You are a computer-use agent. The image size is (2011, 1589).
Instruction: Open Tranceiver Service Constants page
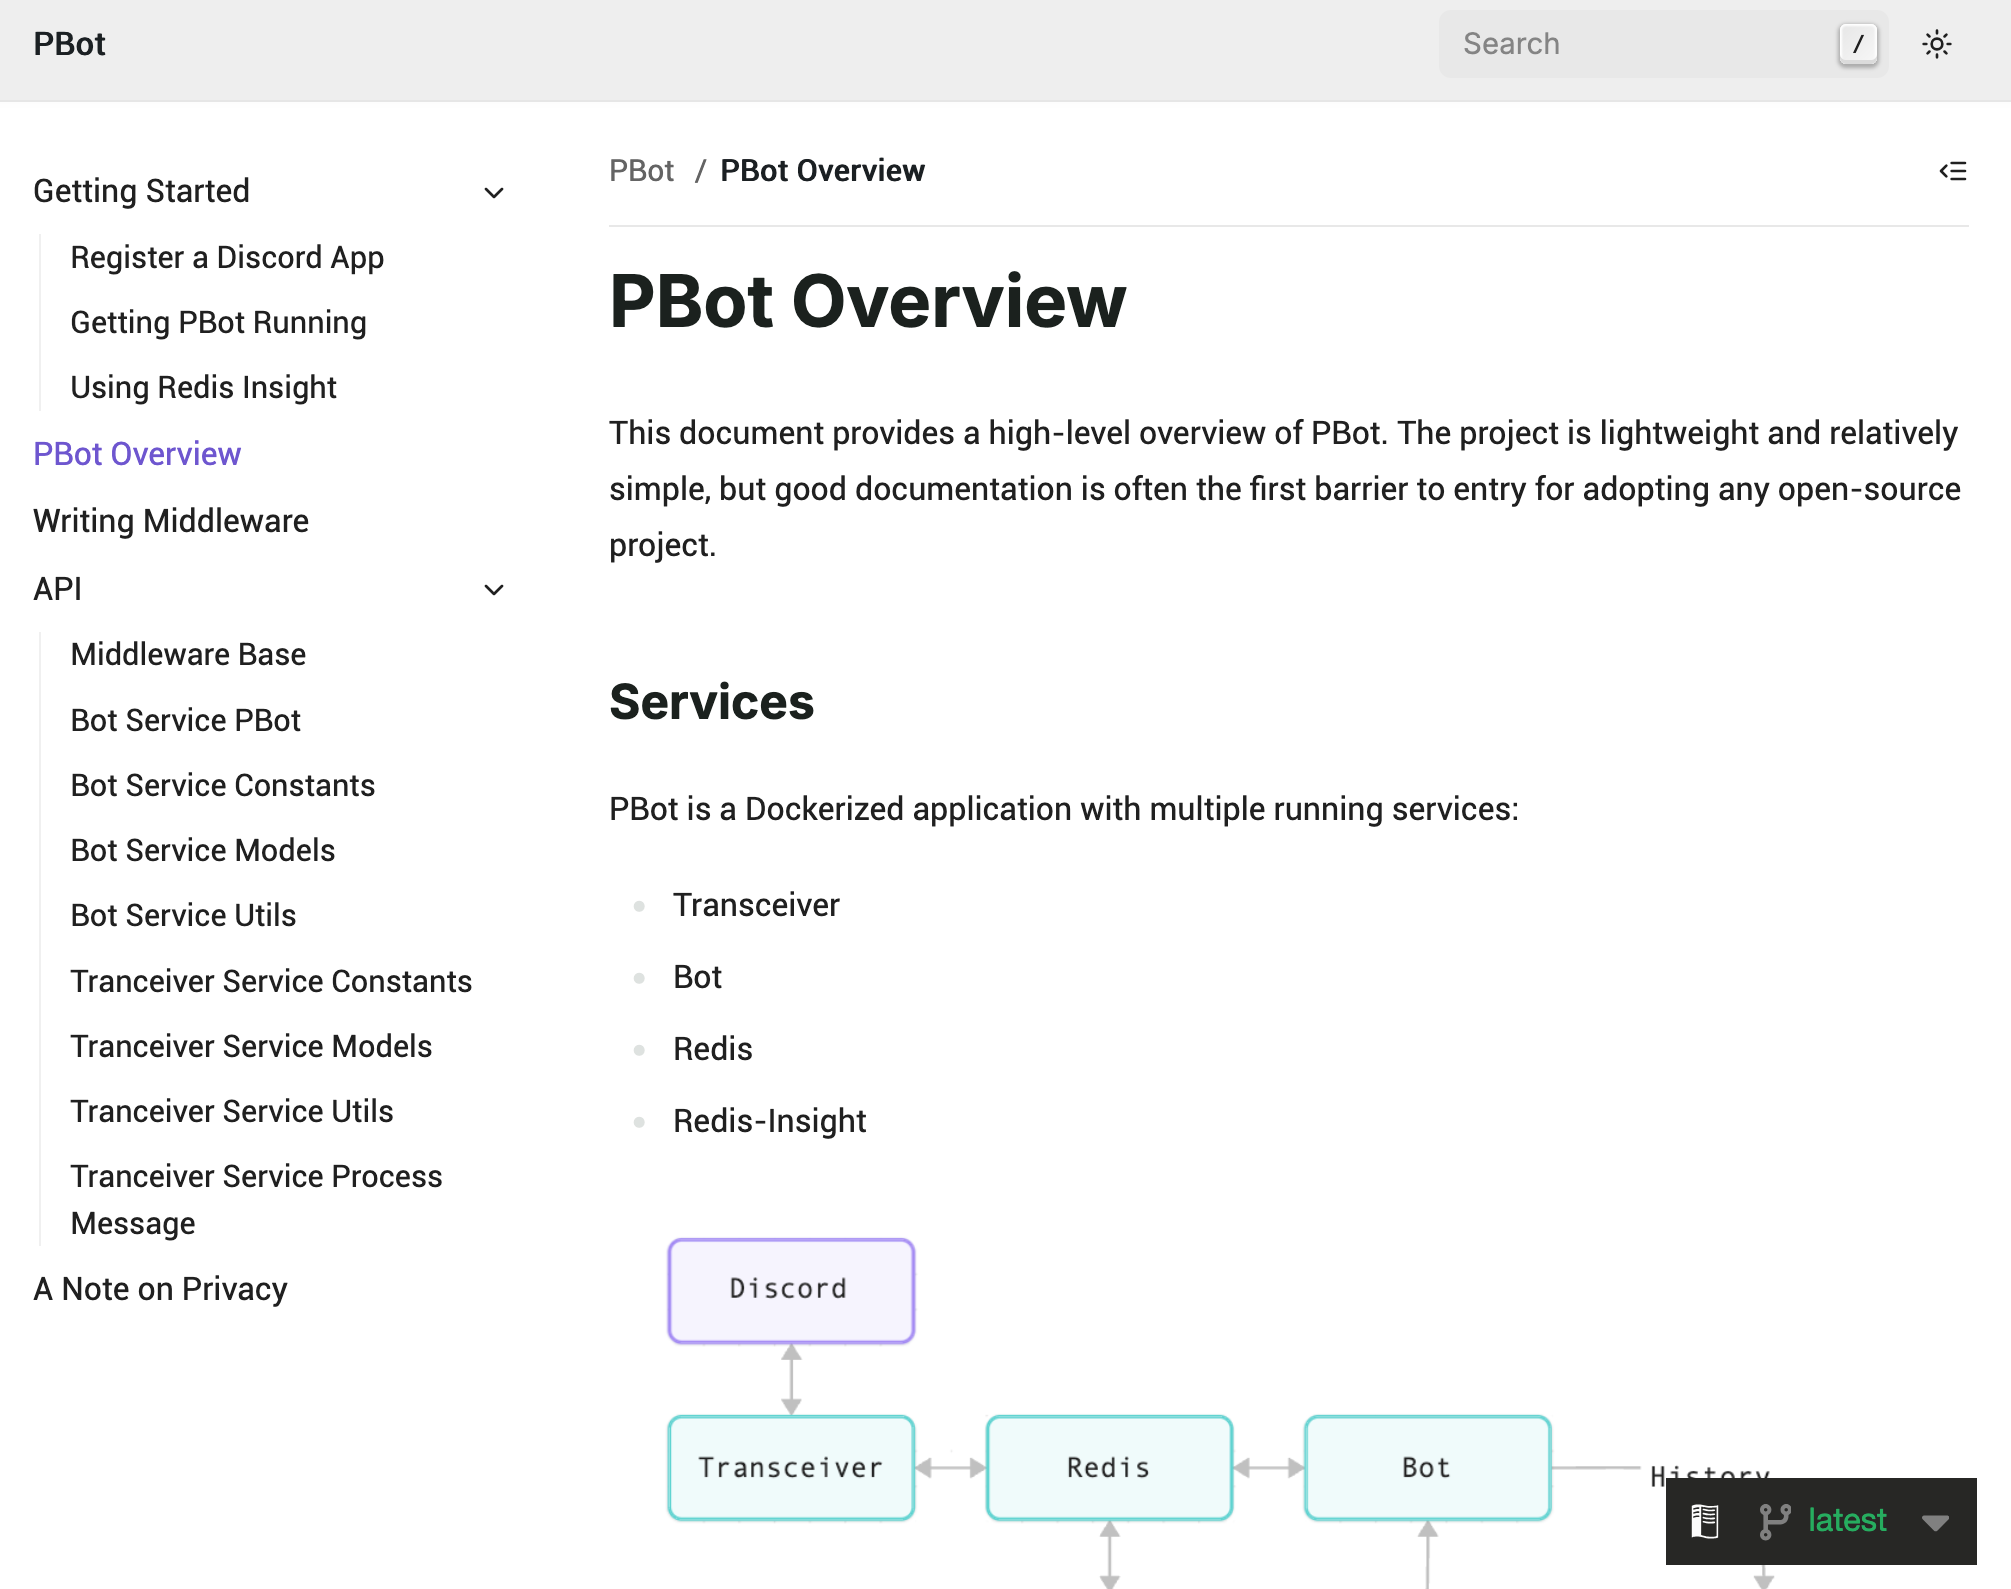[271, 981]
